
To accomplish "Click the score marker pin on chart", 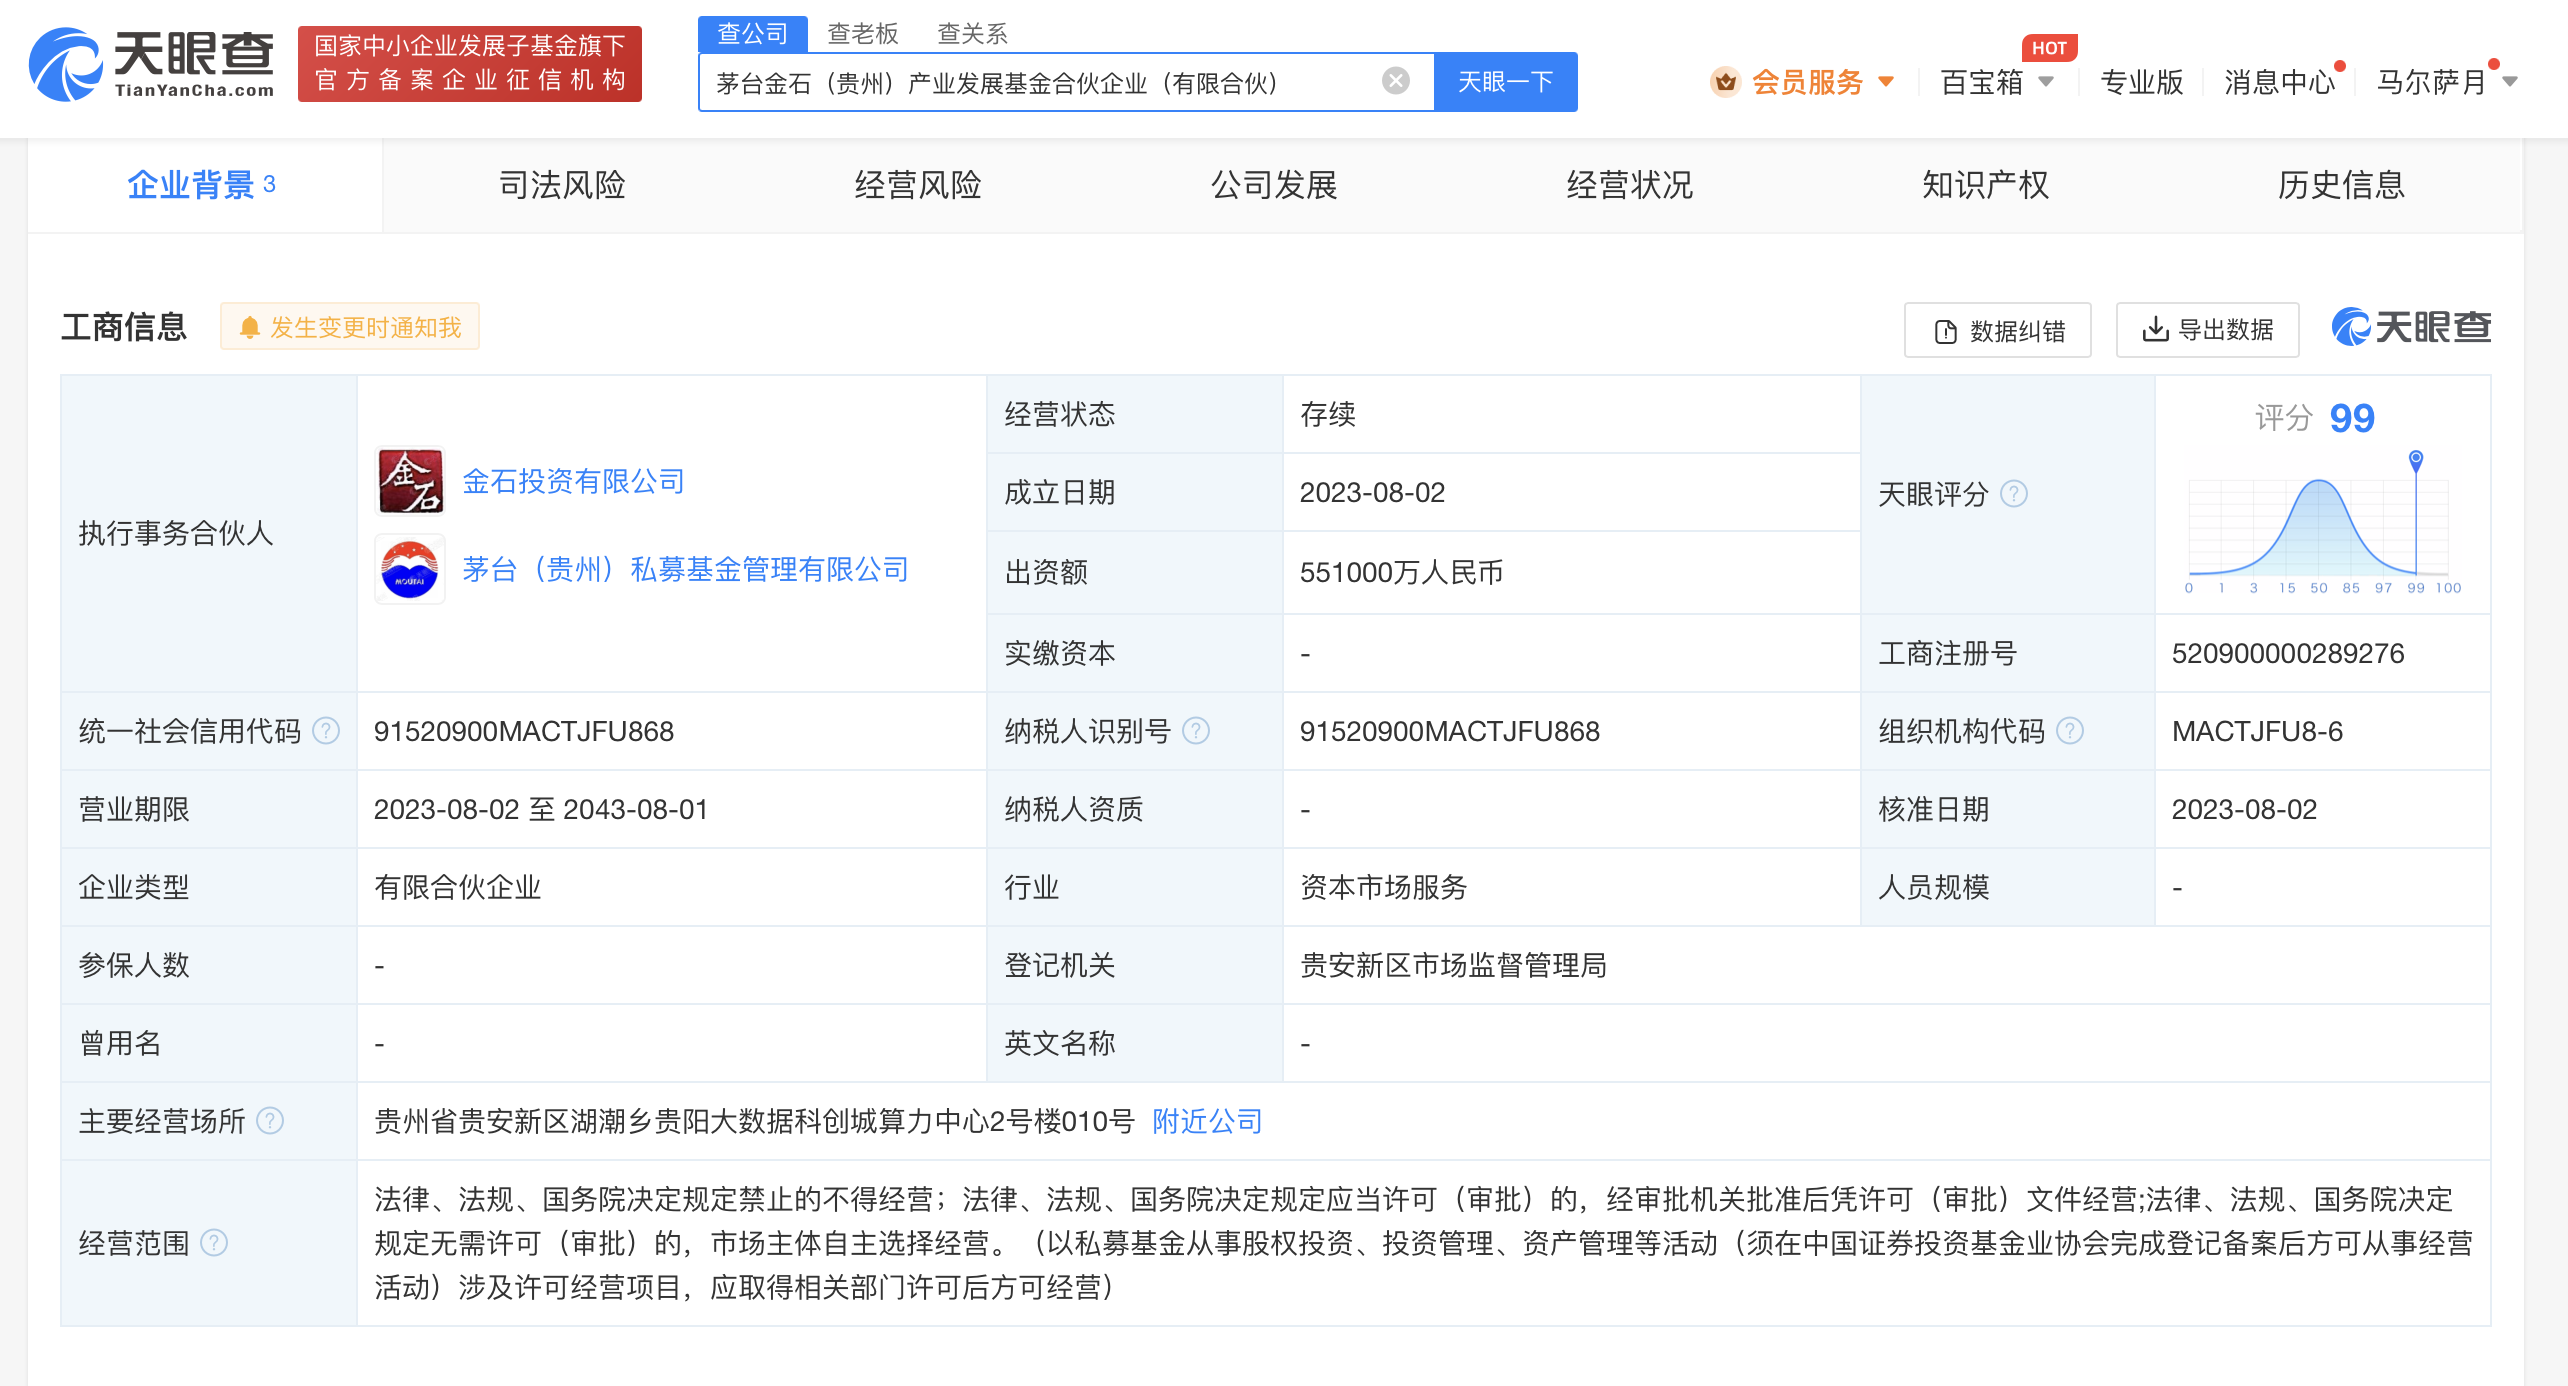I will 2416,460.
